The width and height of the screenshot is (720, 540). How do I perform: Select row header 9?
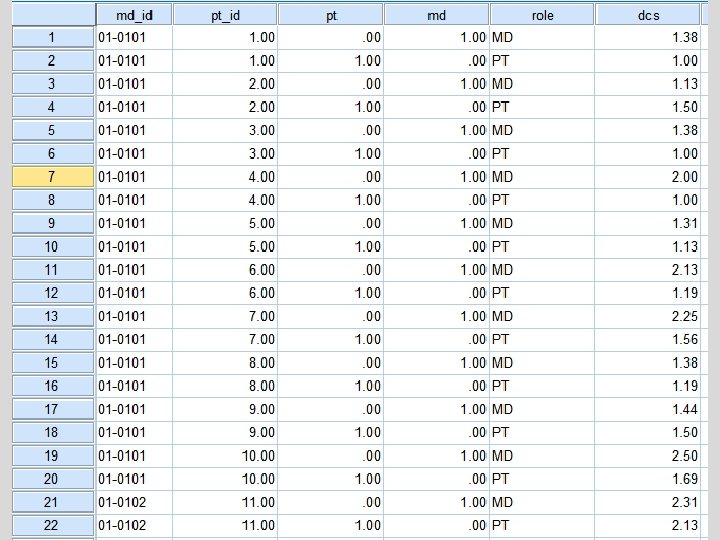(x=53, y=223)
